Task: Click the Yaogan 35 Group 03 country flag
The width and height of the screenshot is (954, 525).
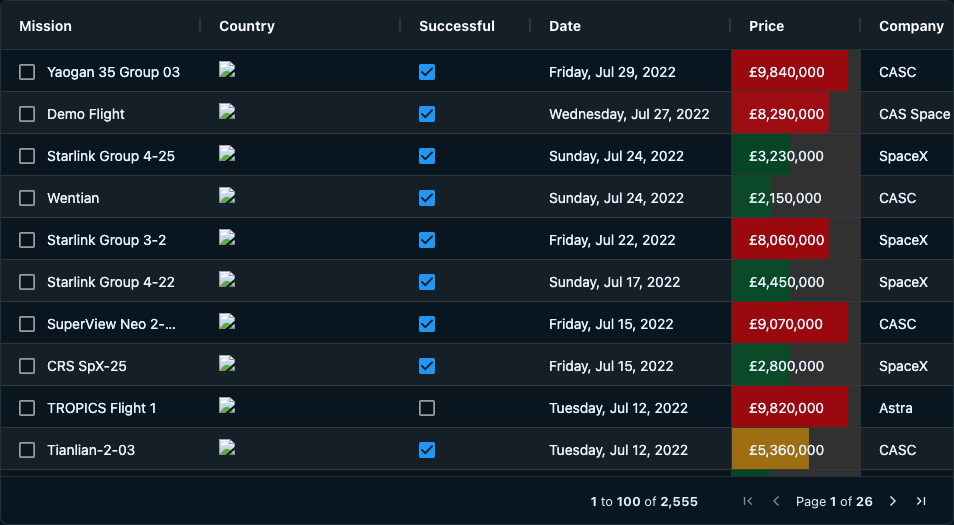Action: [x=227, y=71]
